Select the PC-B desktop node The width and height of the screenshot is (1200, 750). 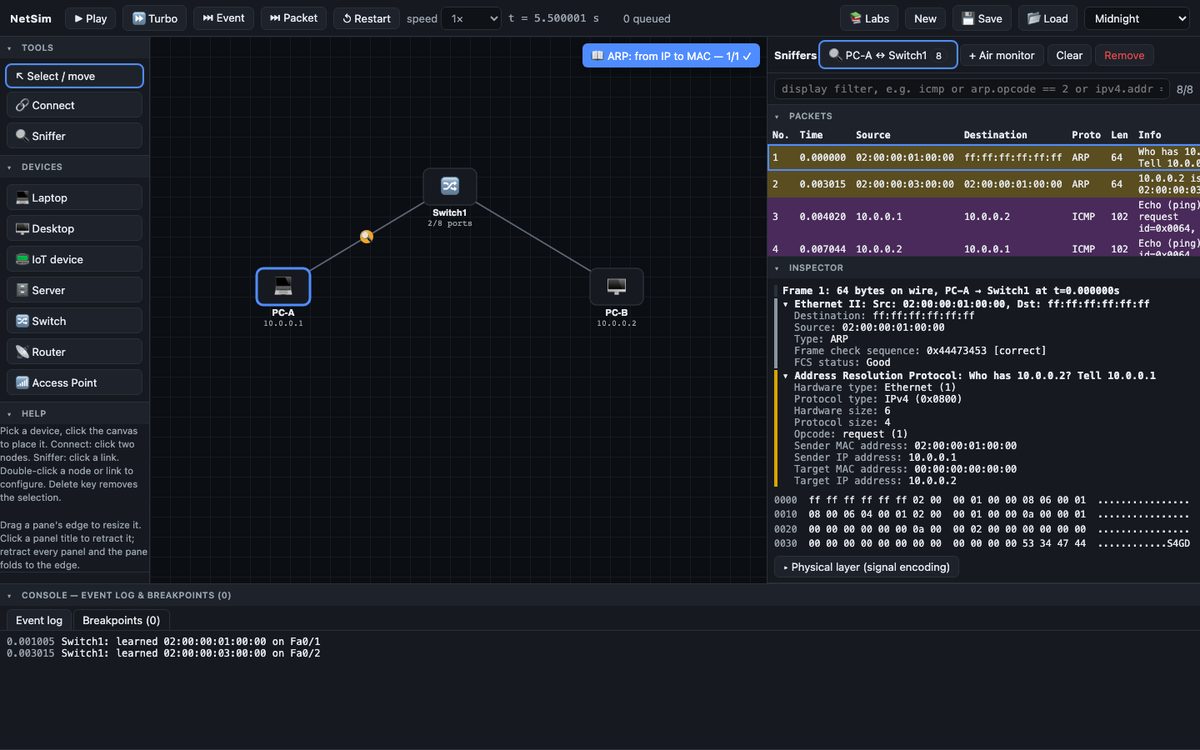coord(616,286)
